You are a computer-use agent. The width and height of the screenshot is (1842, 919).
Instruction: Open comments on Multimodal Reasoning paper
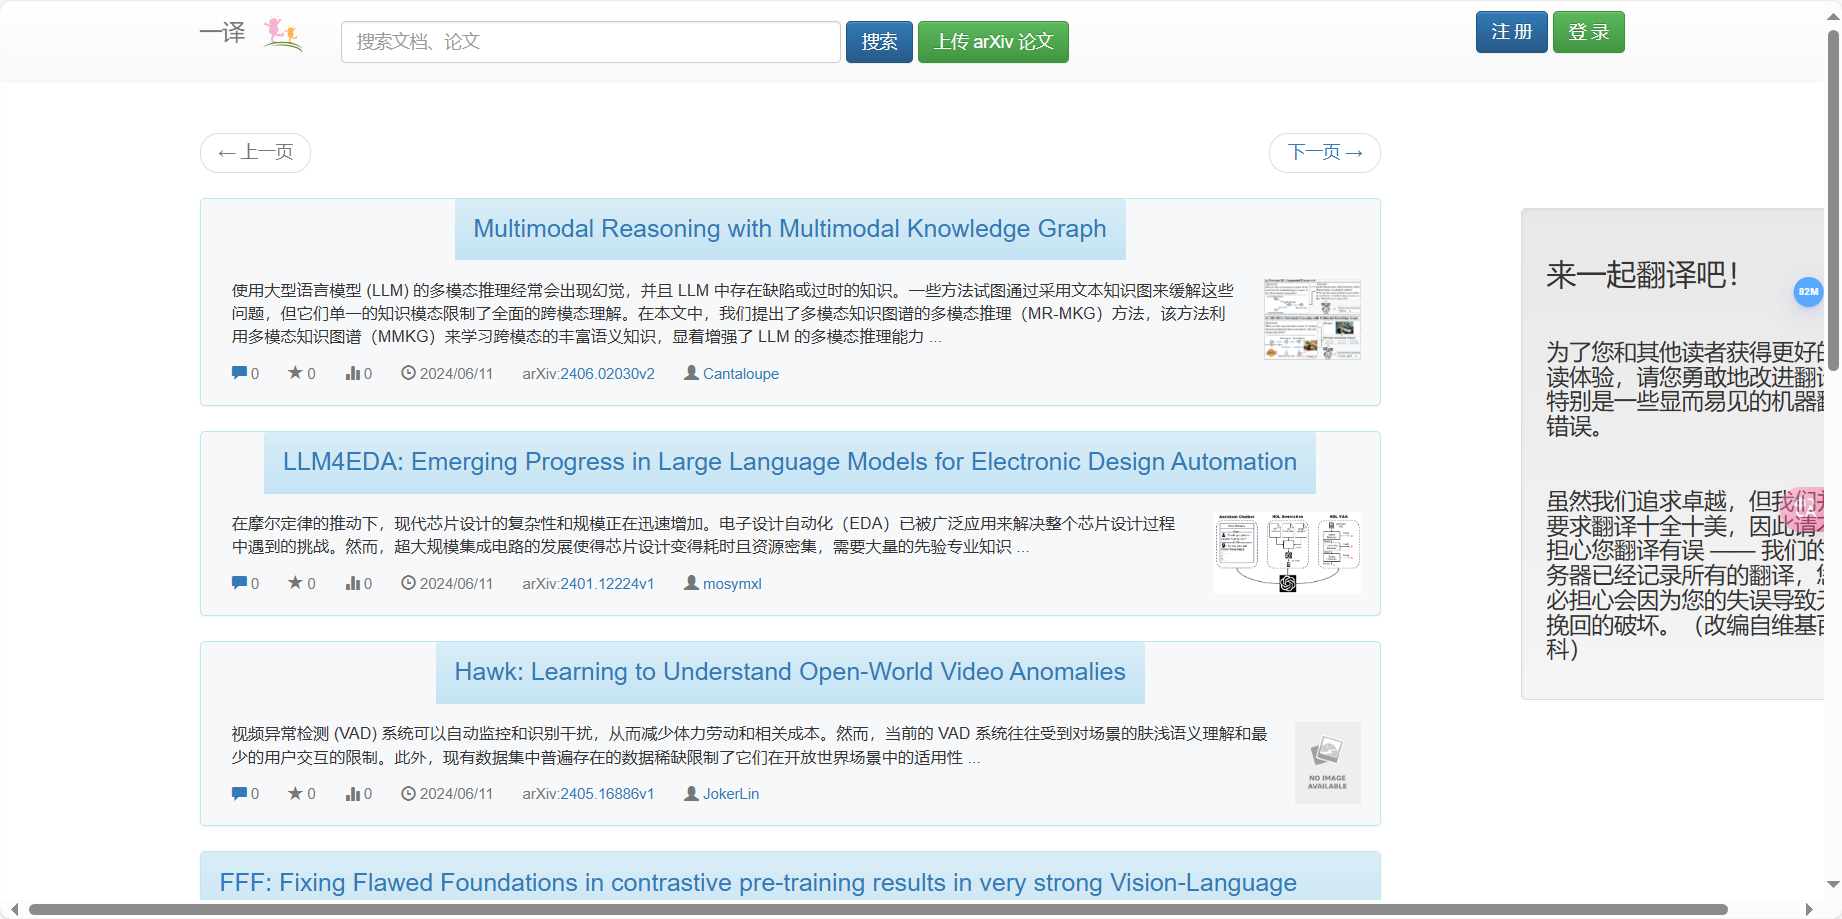pos(239,373)
